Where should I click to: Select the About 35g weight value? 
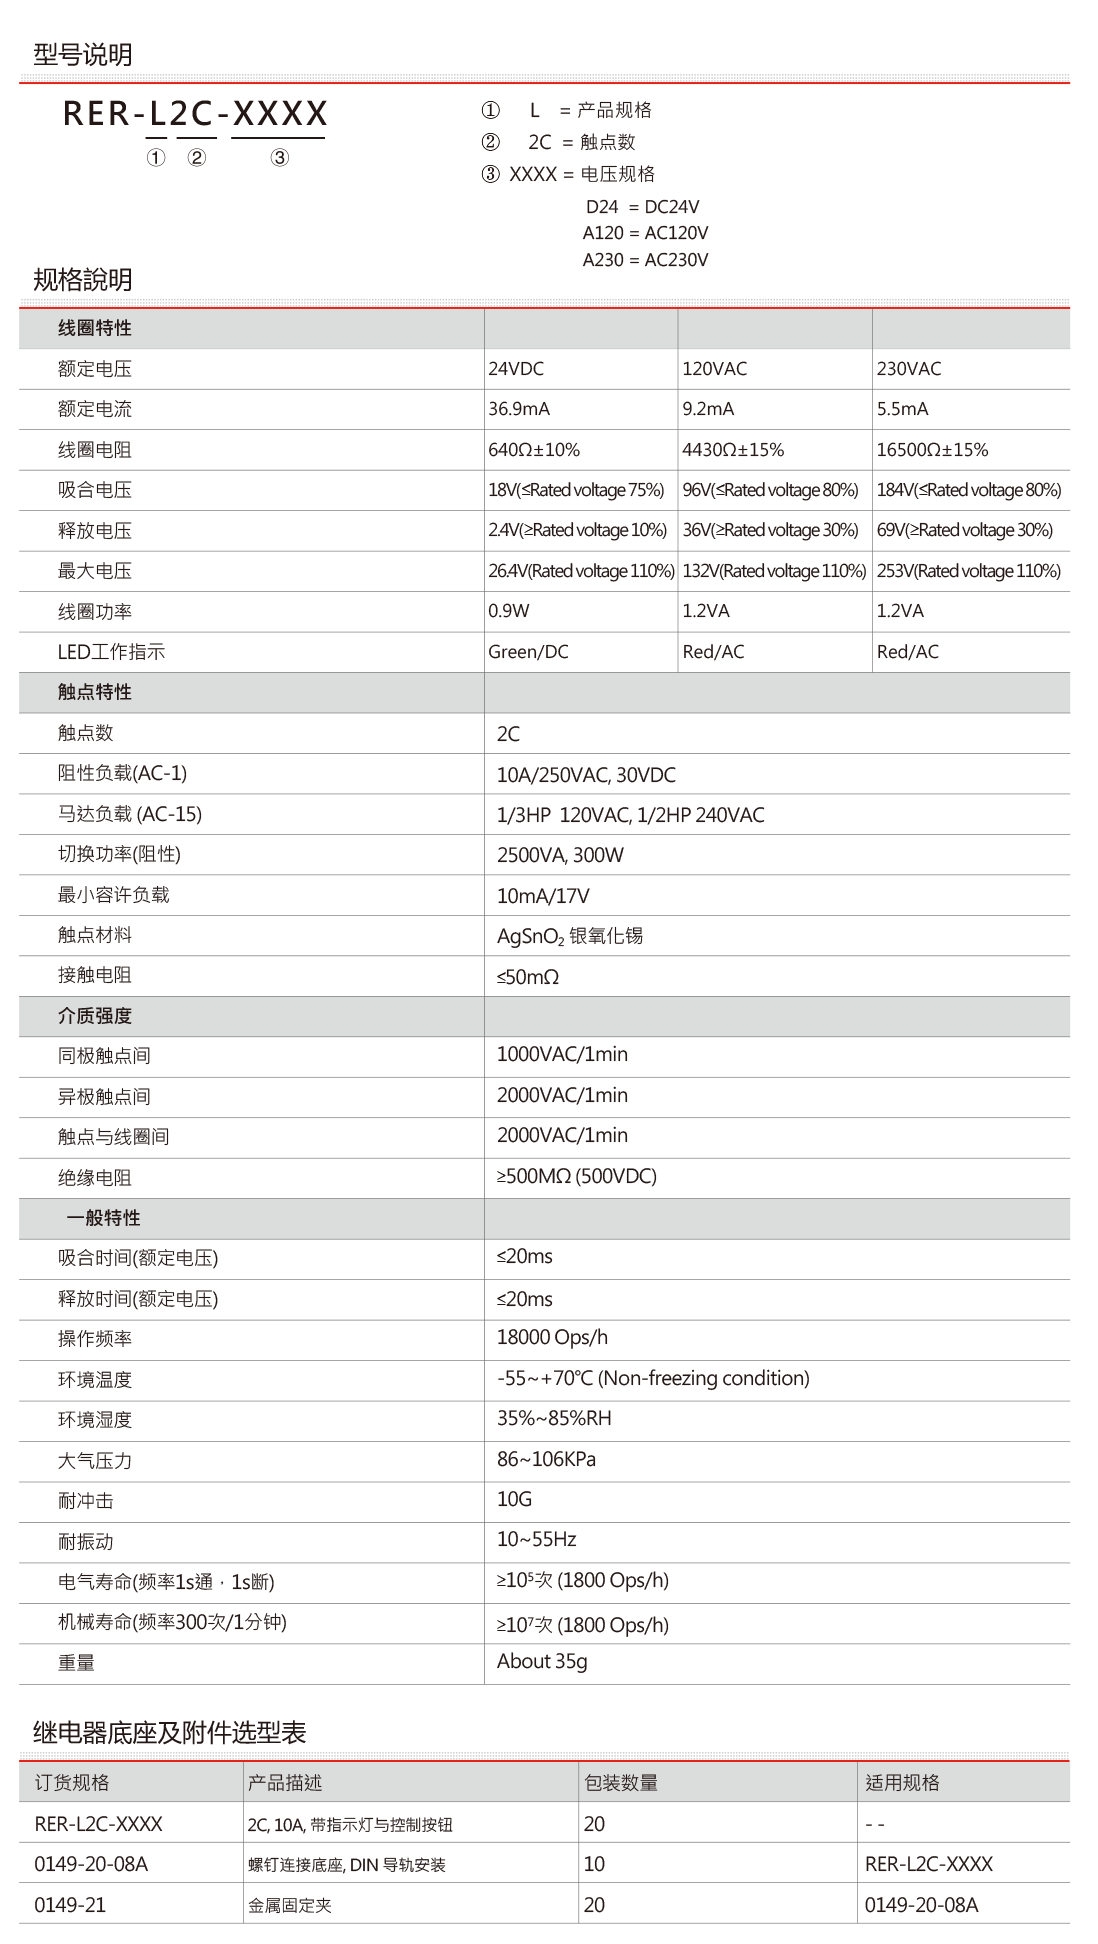[x=542, y=1661]
